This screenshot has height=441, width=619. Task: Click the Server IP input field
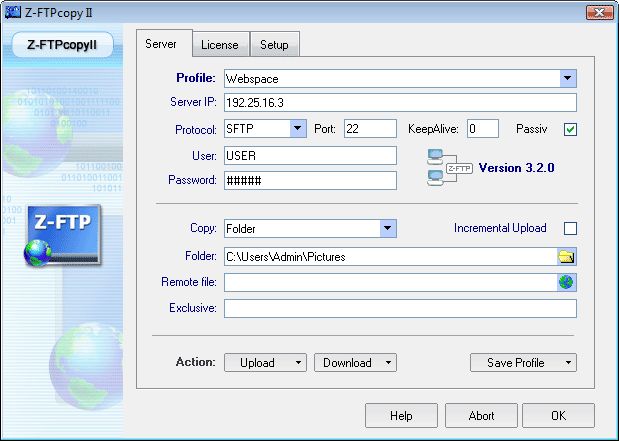pyautogui.click(x=400, y=103)
